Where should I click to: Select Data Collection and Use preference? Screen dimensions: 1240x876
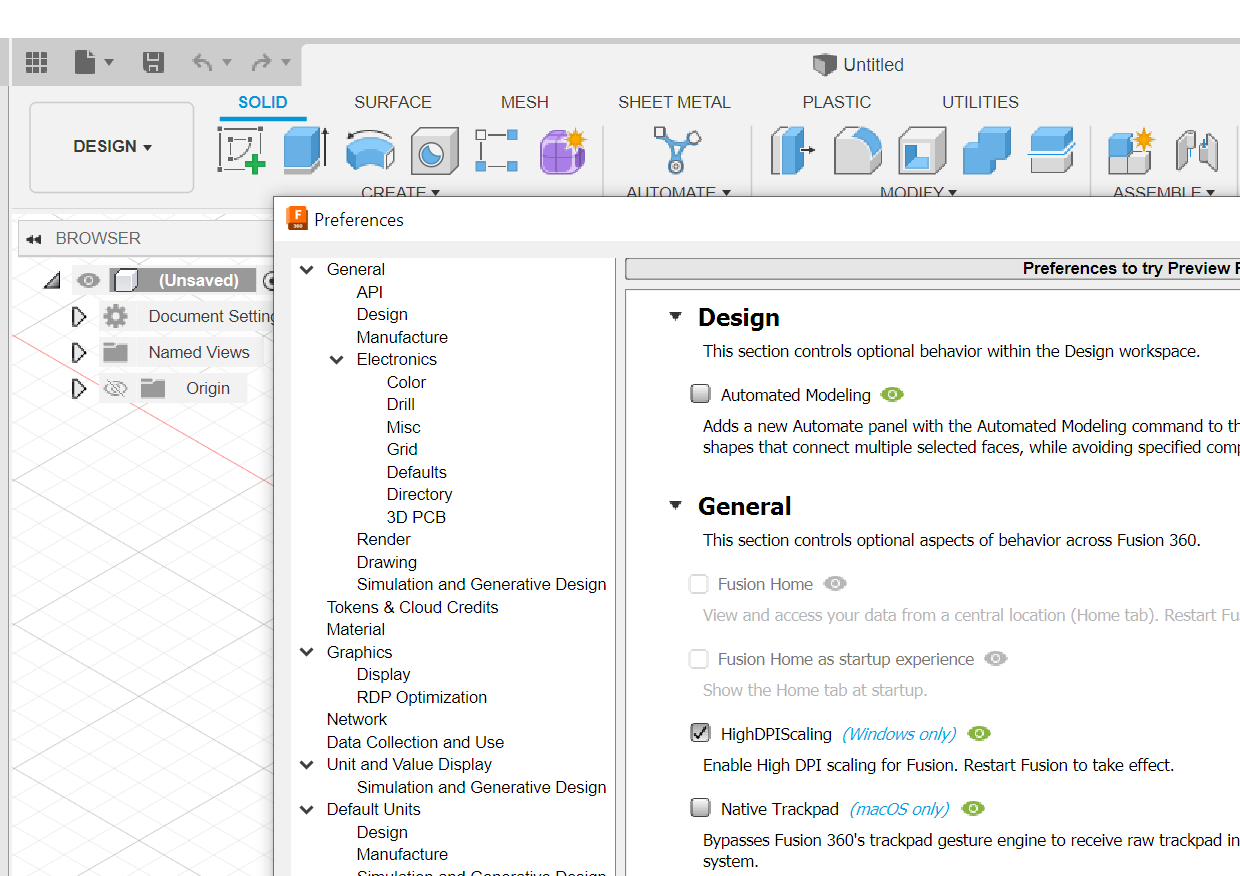click(415, 742)
